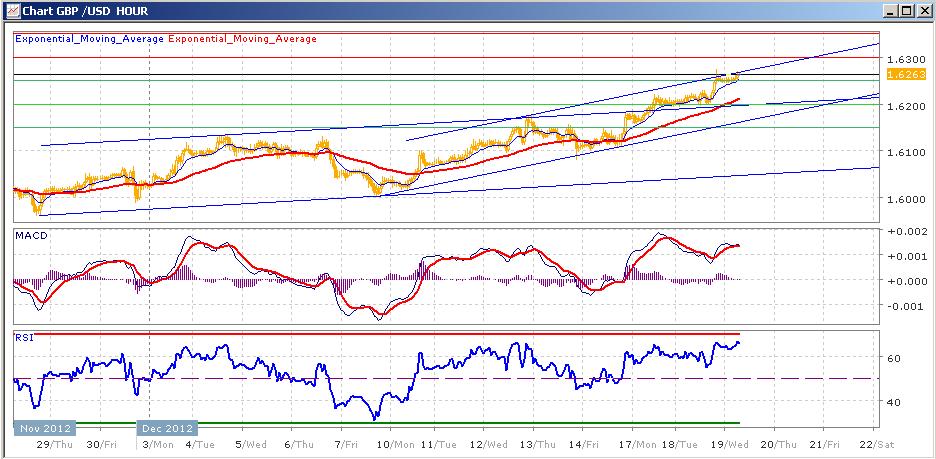936x459 pixels.
Task: Click the +0.000 MACD scale value
Action: pos(906,281)
